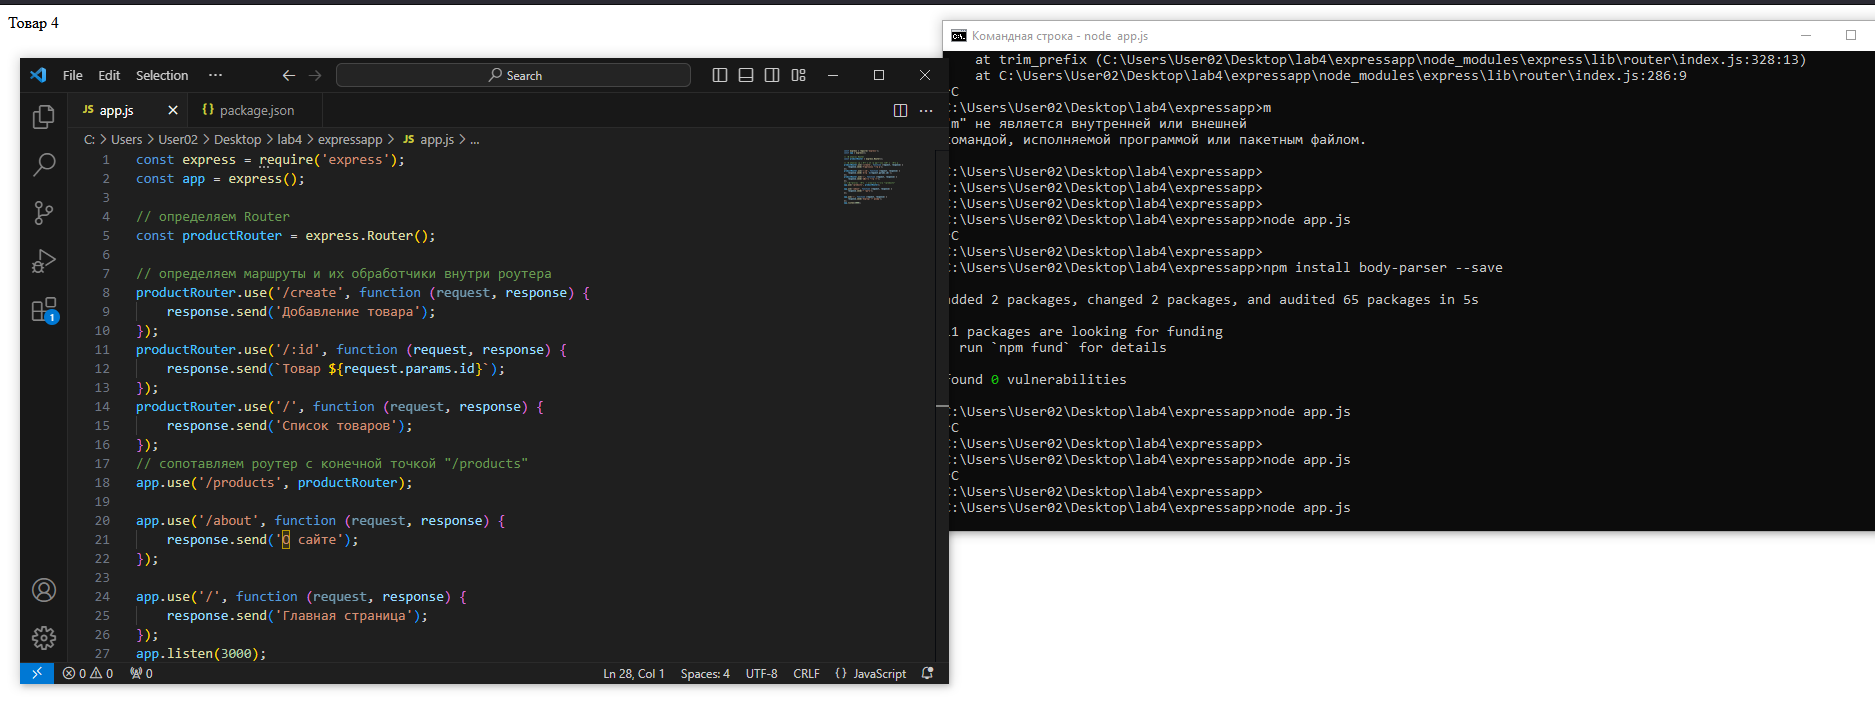The image size is (1875, 713).
Task: Open the Source Control view
Action: pos(43,213)
